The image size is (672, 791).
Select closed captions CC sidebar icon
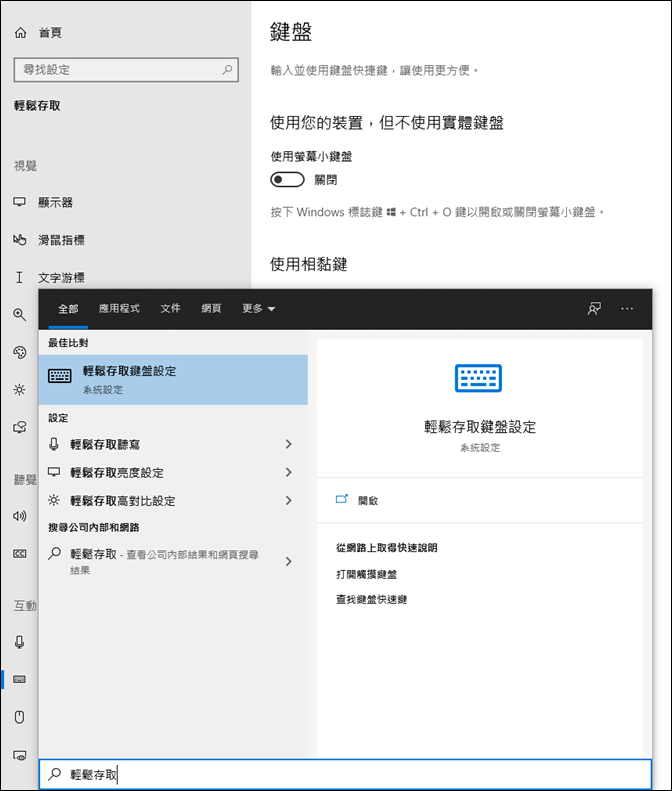click(20, 553)
